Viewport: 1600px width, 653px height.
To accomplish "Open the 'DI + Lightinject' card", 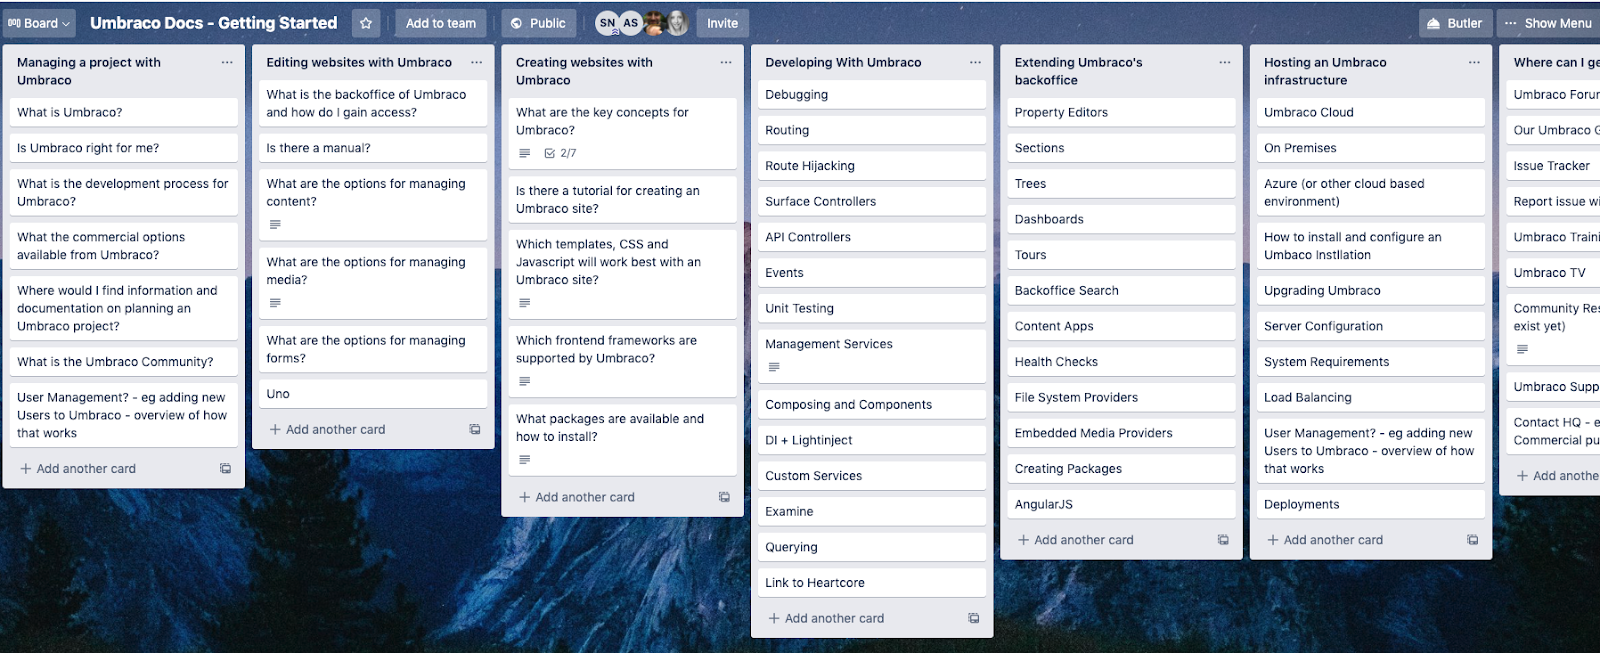I will tap(872, 440).
